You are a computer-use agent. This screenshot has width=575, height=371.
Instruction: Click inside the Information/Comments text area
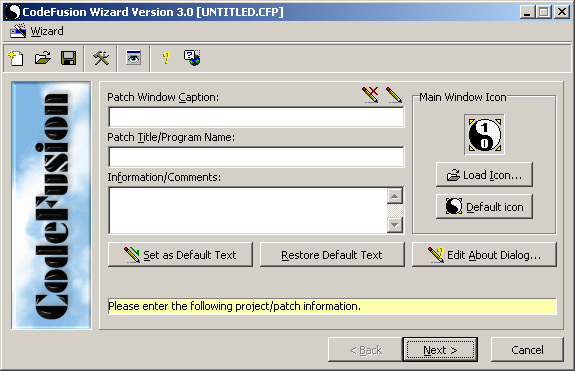pyautogui.click(x=248, y=210)
